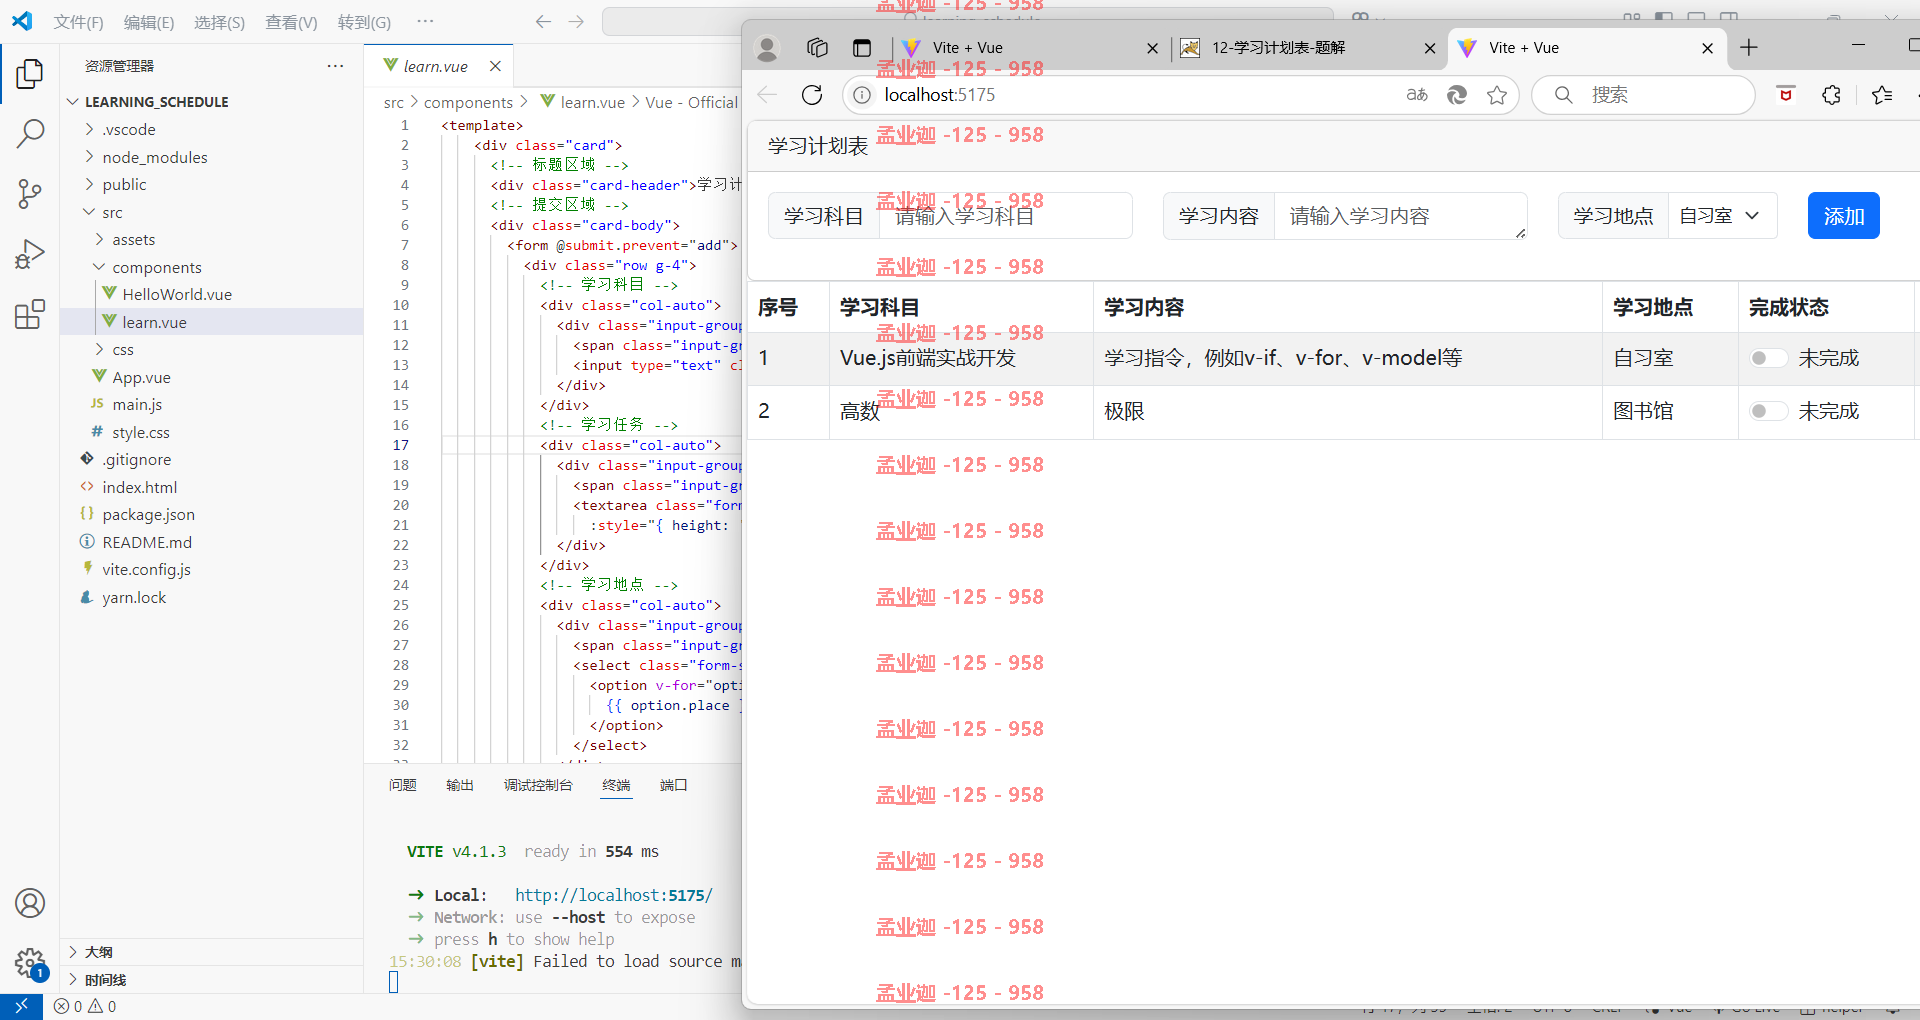This screenshot has height=1020, width=1920.
Task: Go back in VS Code navigation history
Action: pyautogui.click(x=543, y=21)
